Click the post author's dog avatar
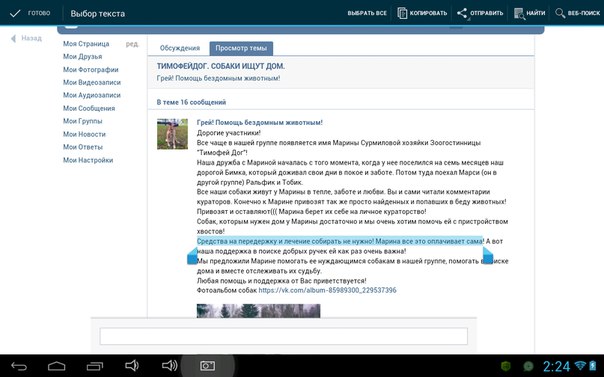Viewport: 604px width, 377px height. click(x=172, y=134)
